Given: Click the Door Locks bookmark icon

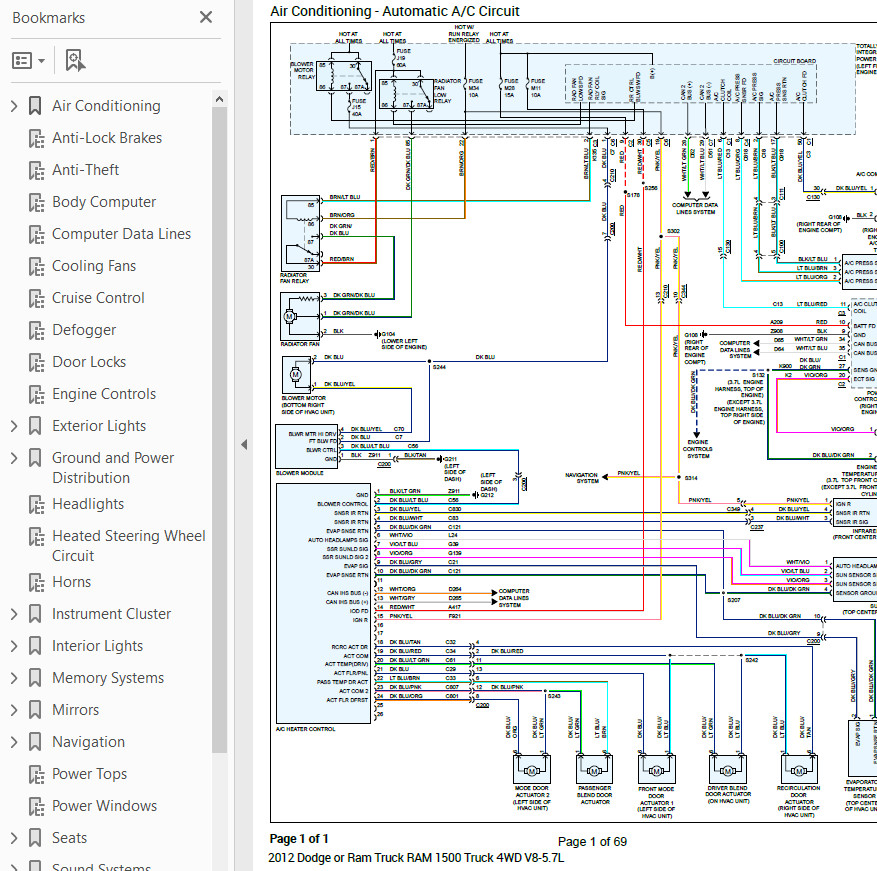Looking at the screenshot, I should 36,362.
